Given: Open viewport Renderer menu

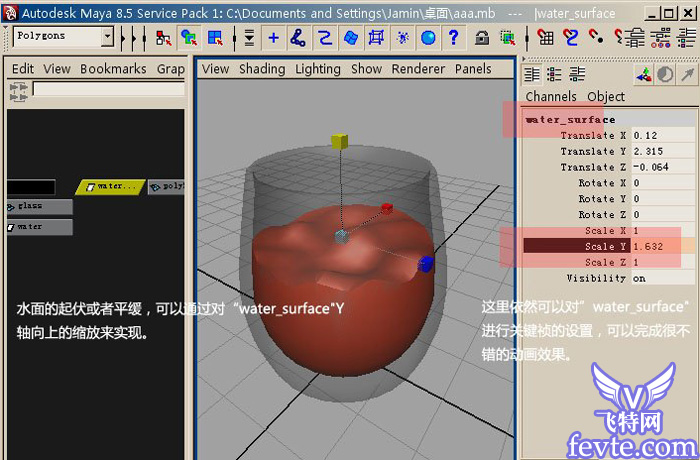Looking at the screenshot, I should [418, 69].
